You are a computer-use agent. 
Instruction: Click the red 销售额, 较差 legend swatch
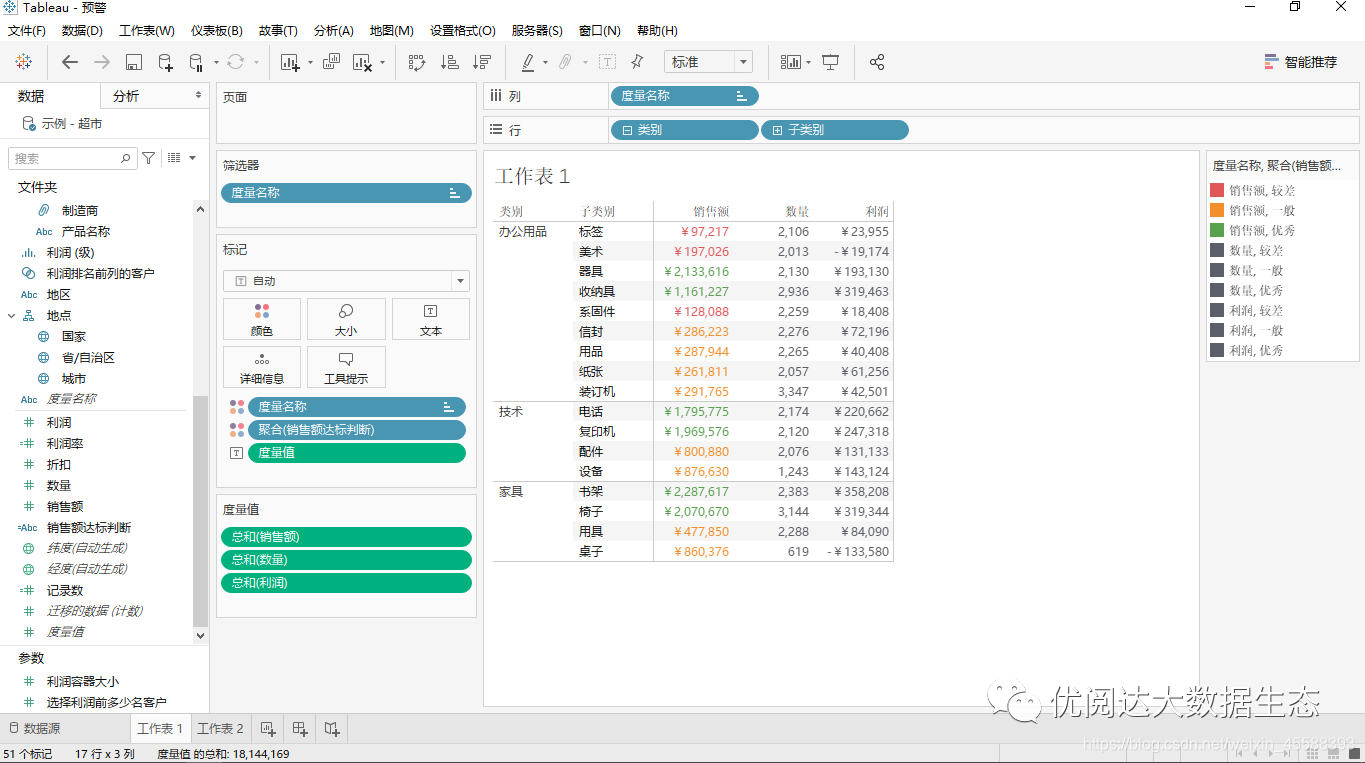pos(1217,190)
